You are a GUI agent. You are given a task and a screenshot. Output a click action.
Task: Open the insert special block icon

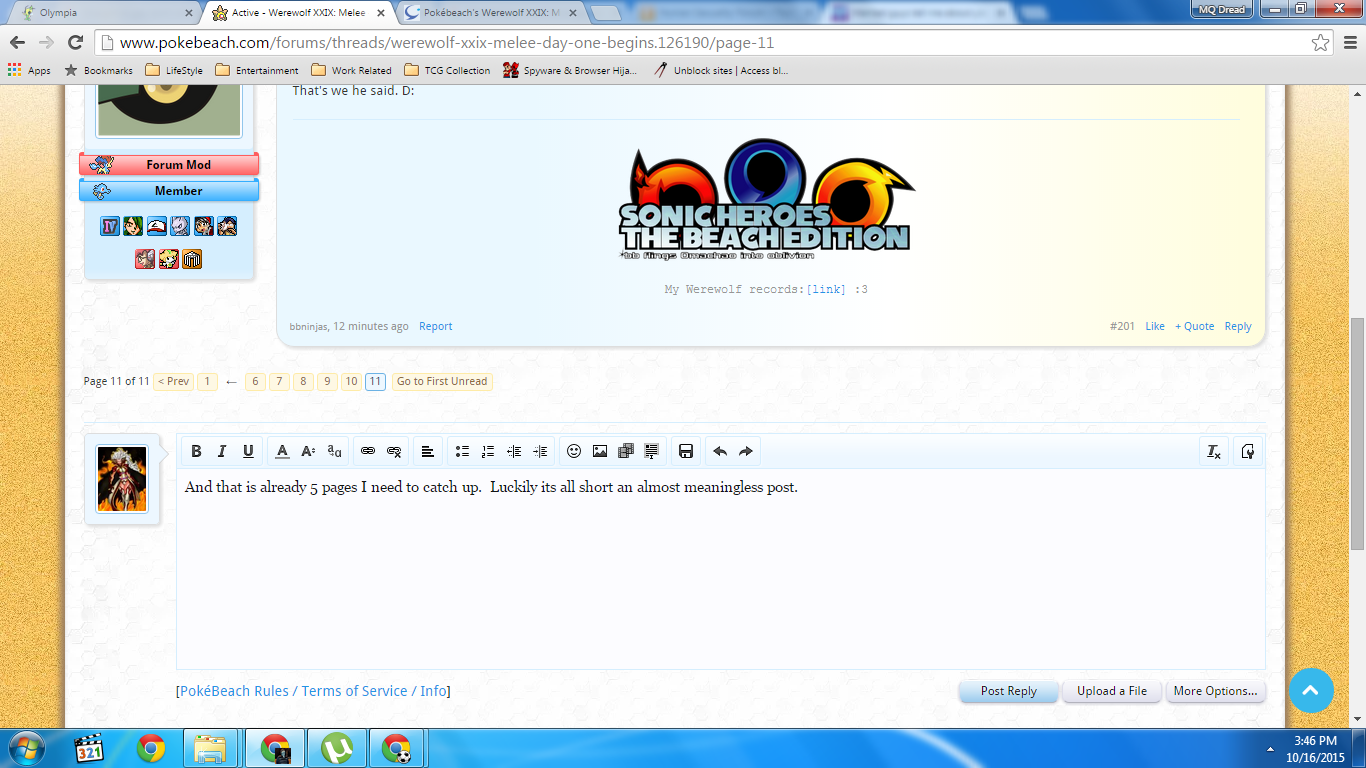click(652, 452)
